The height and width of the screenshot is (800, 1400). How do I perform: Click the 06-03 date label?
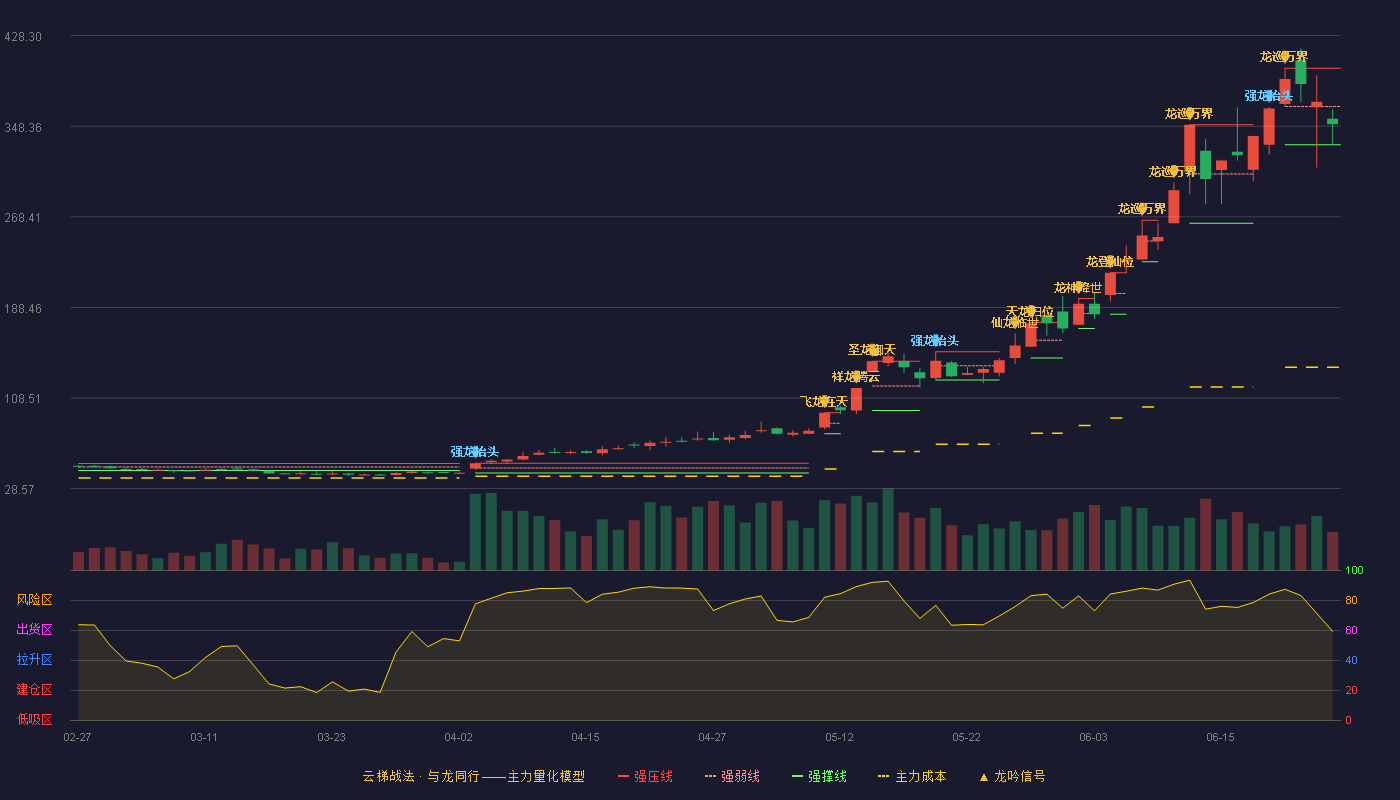coord(1093,737)
